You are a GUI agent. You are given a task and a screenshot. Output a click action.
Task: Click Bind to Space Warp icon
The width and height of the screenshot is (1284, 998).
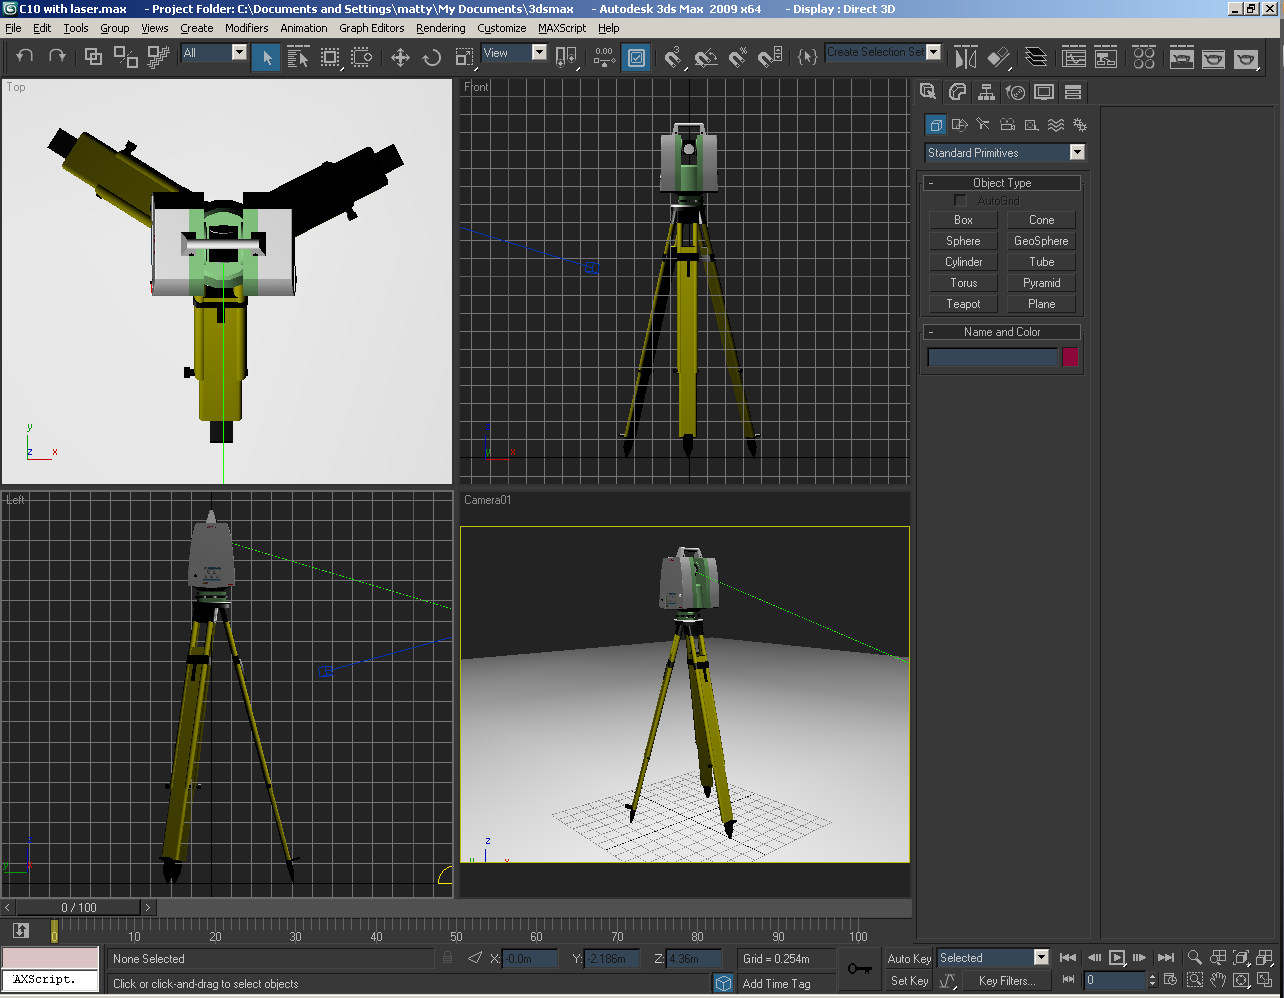pos(157,57)
